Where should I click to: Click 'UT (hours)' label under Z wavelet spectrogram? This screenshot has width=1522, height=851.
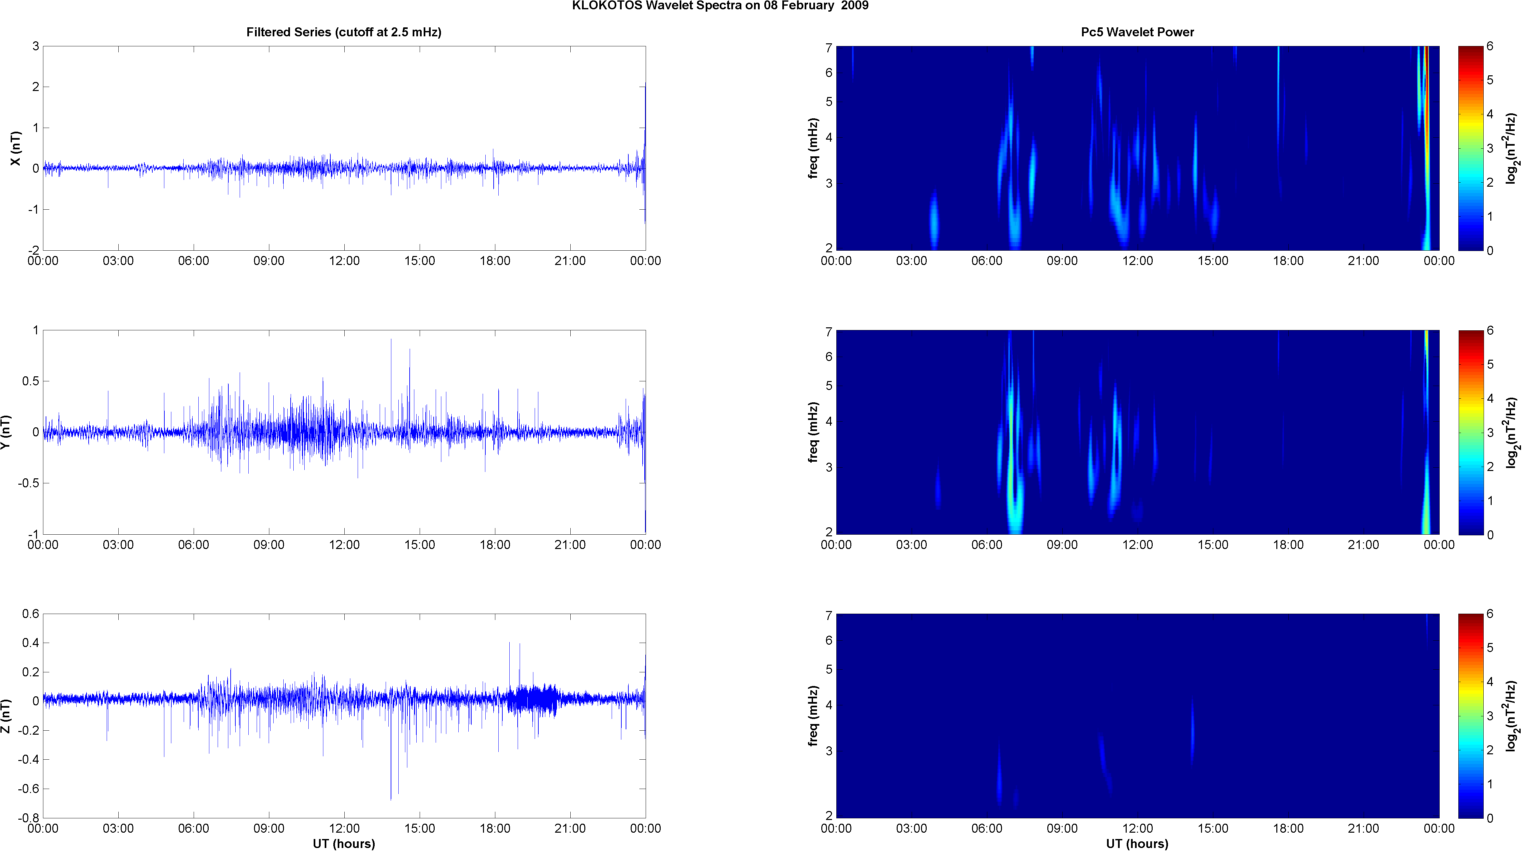tap(1137, 844)
